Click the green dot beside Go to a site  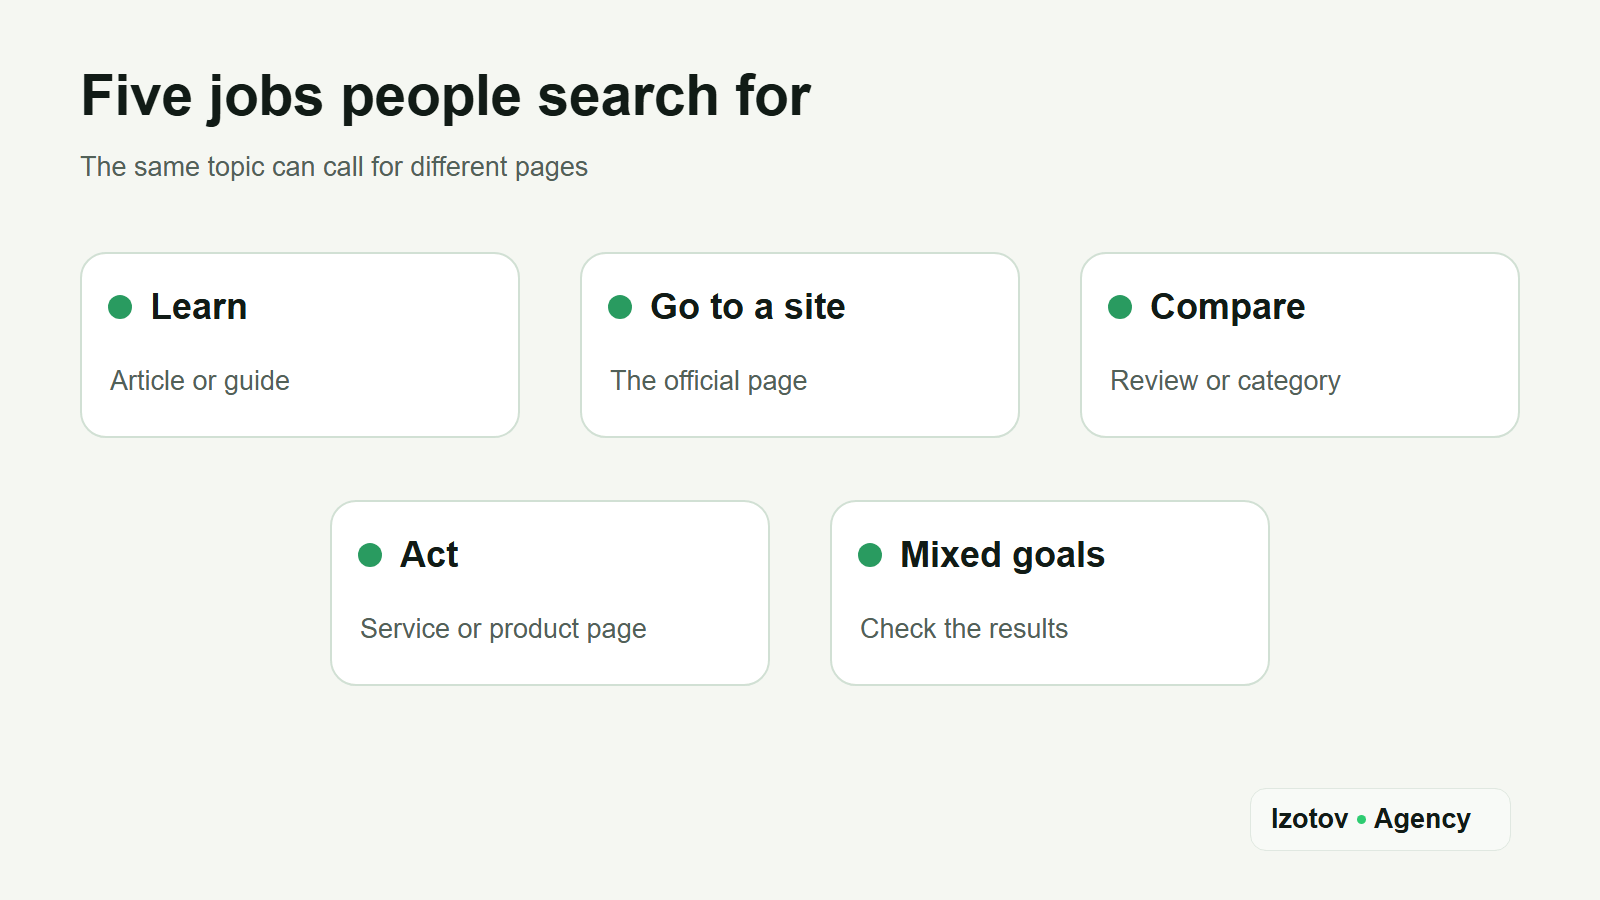pyautogui.click(x=620, y=307)
